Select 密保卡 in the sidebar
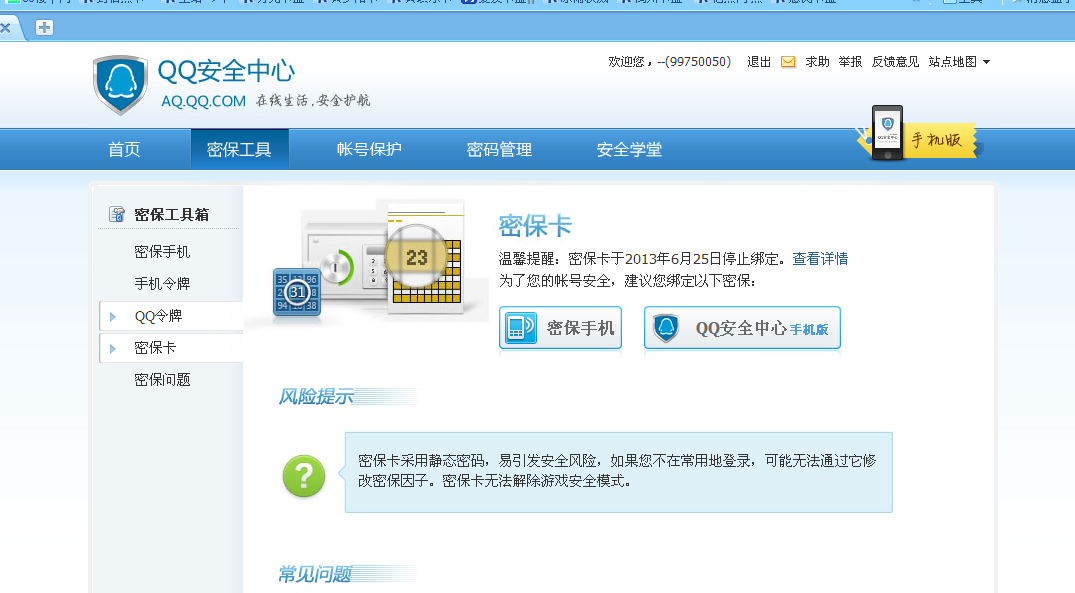 pos(155,348)
